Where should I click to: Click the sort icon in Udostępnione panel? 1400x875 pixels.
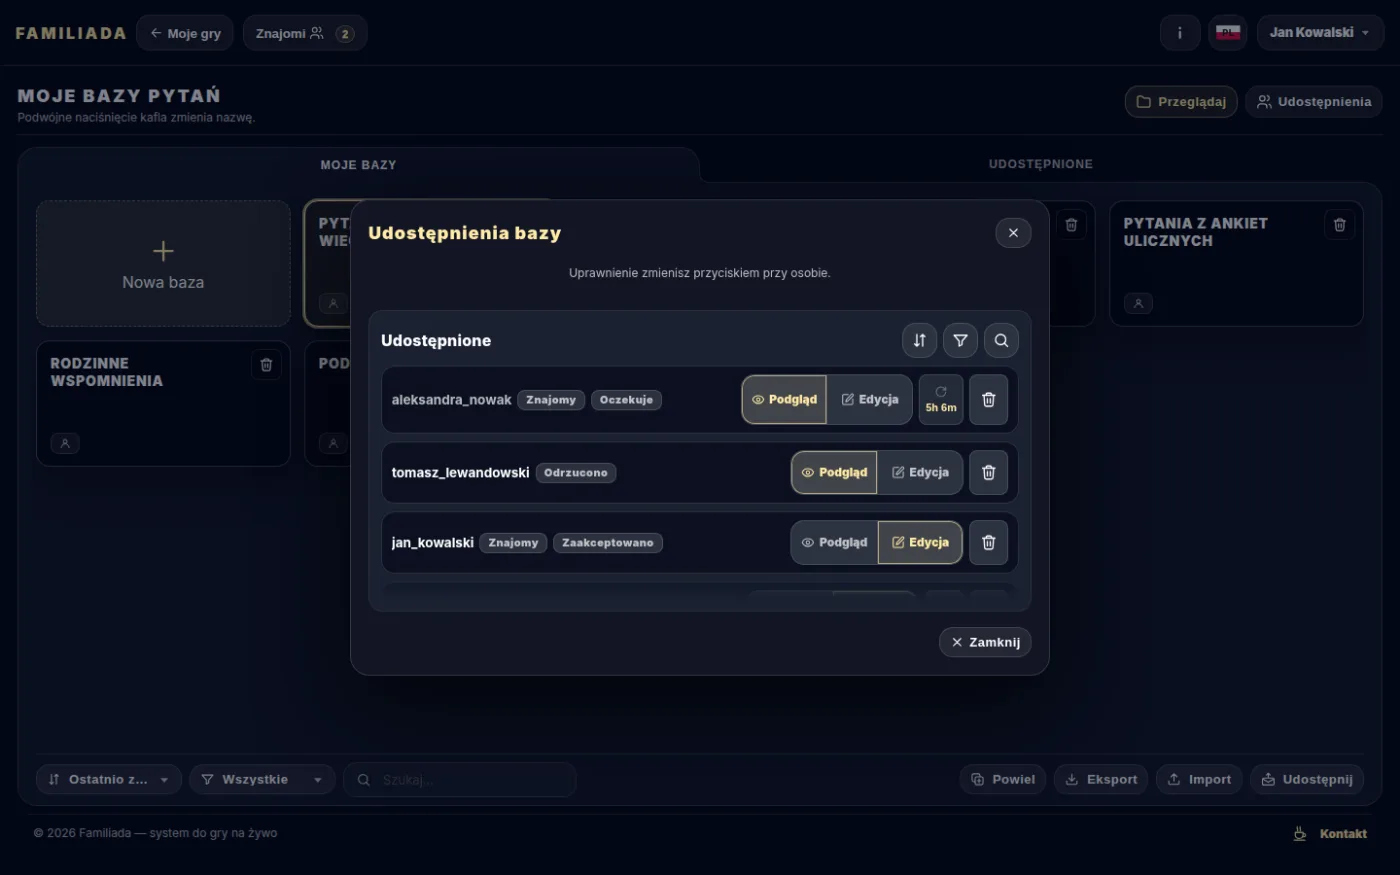pyautogui.click(x=919, y=340)
